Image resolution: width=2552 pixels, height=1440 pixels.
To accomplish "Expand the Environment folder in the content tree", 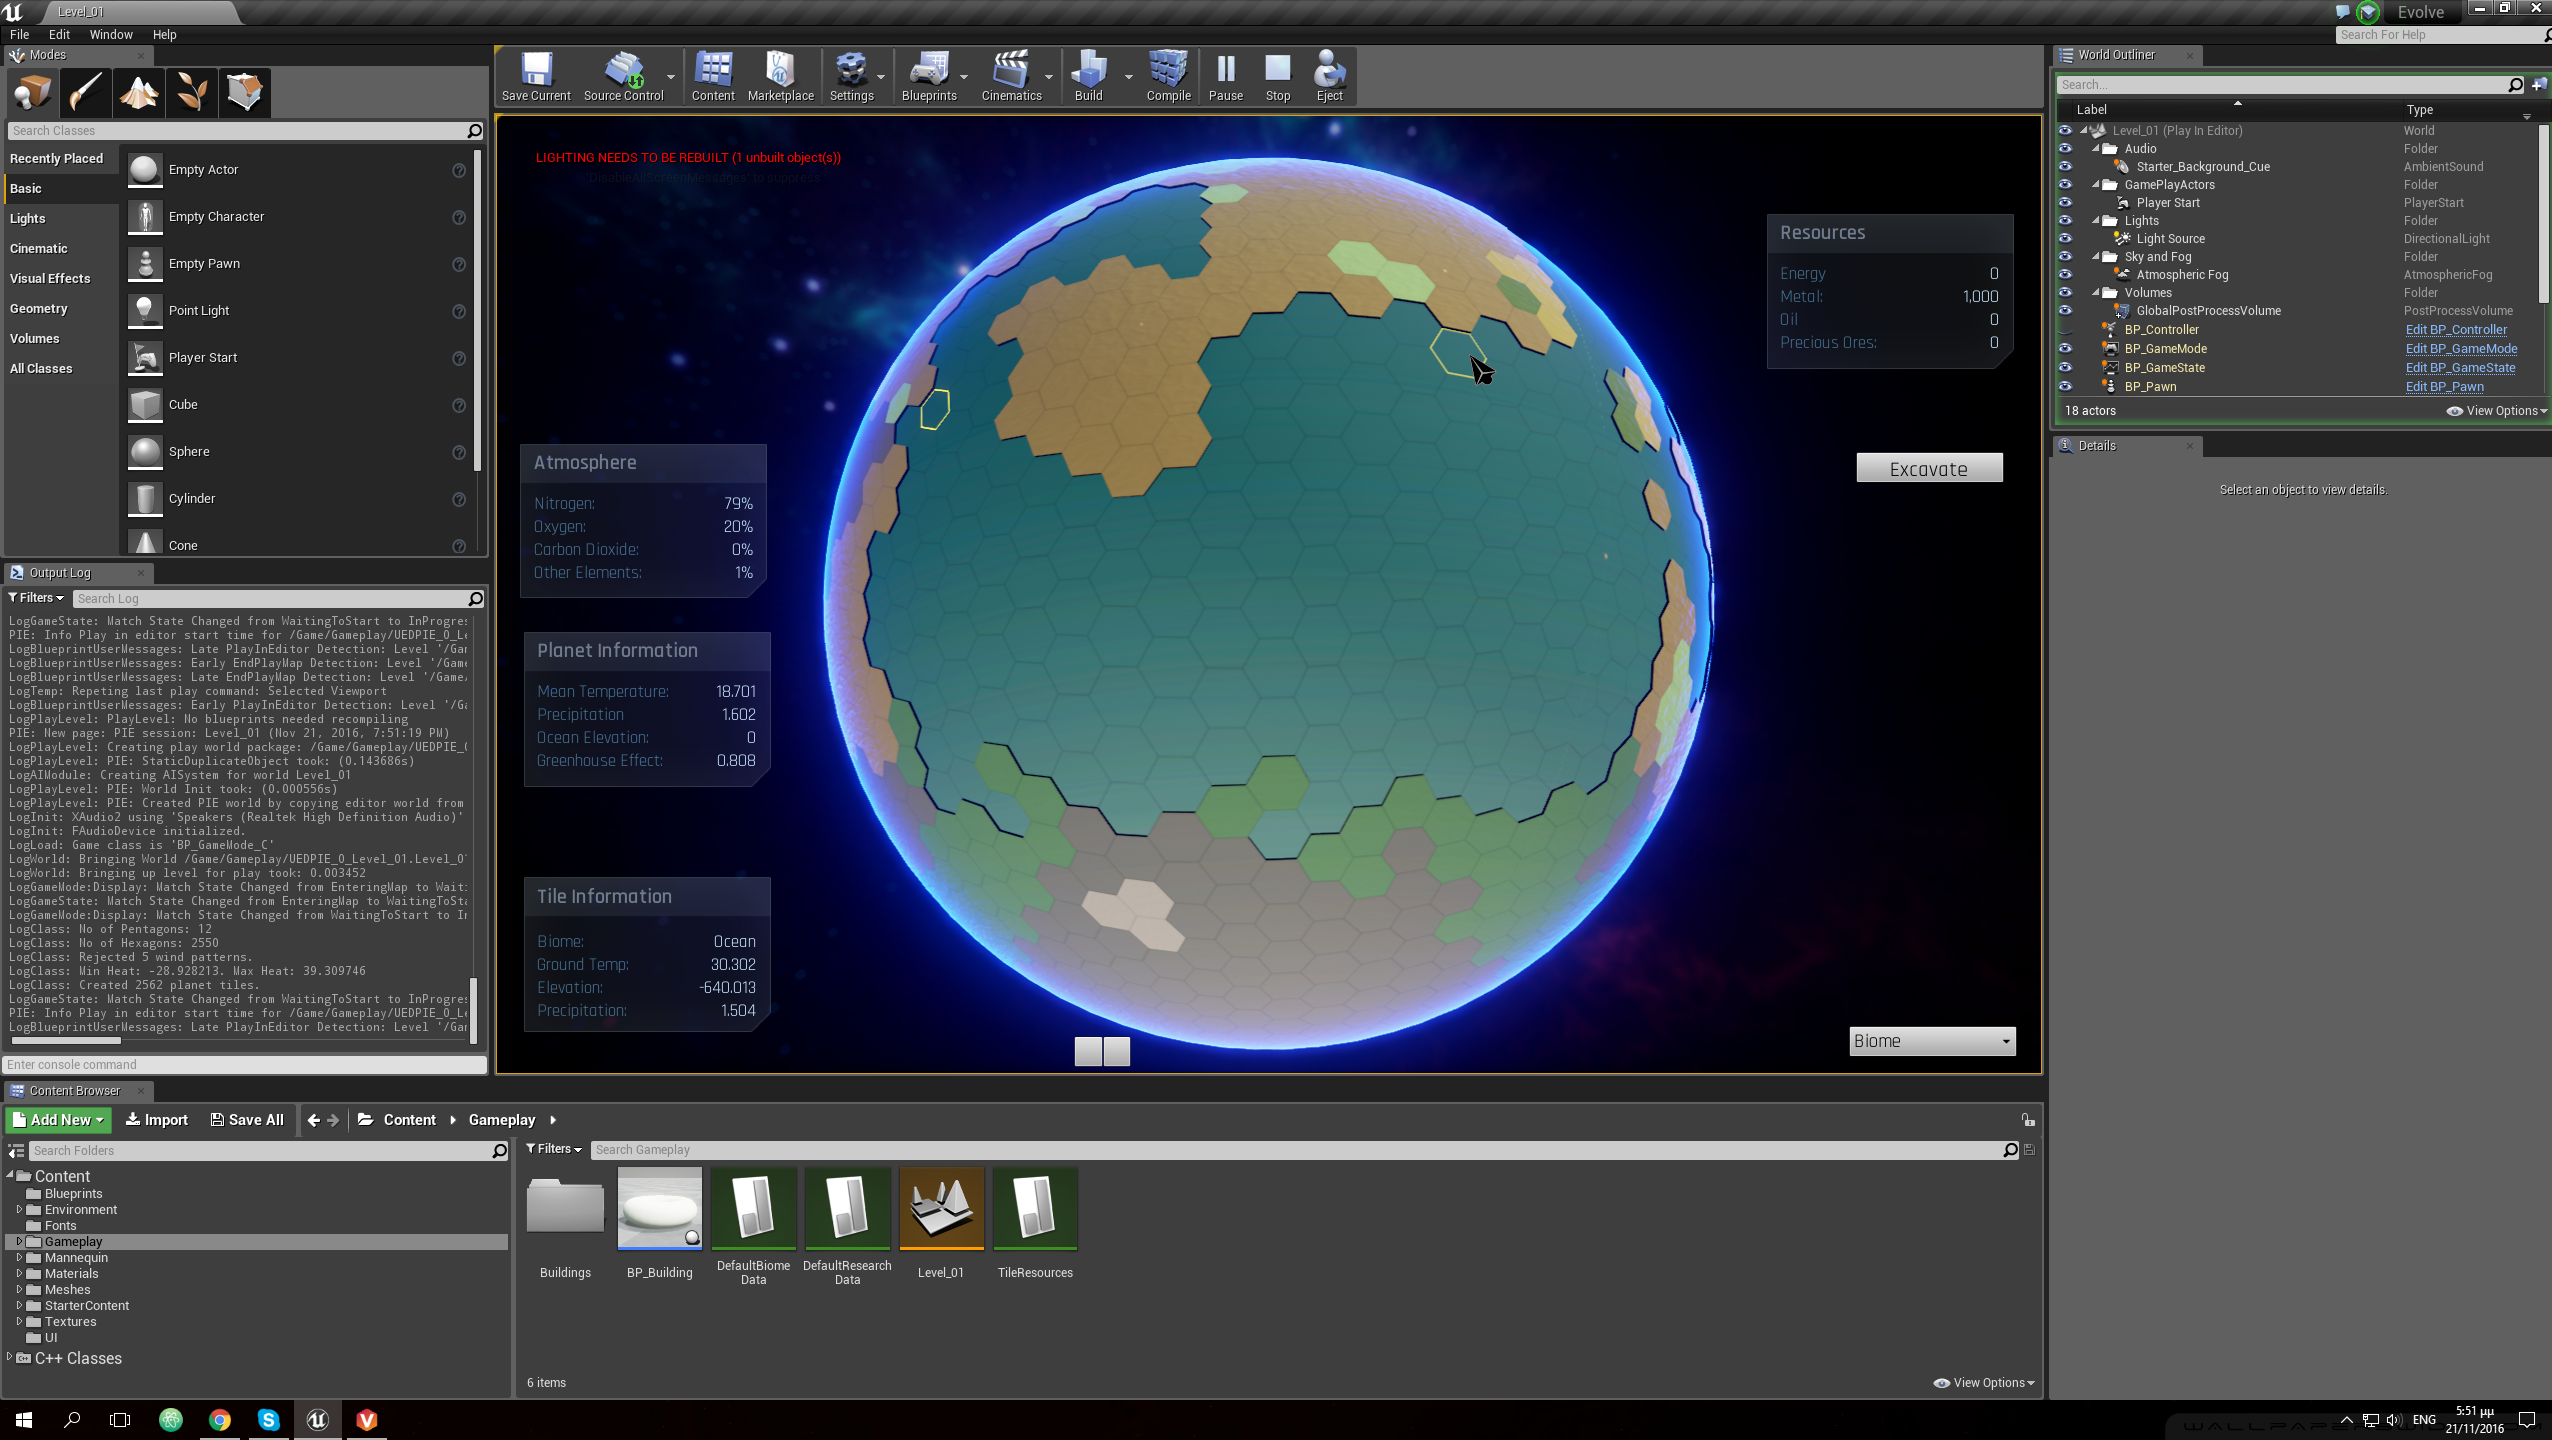I will point(19,1210).
